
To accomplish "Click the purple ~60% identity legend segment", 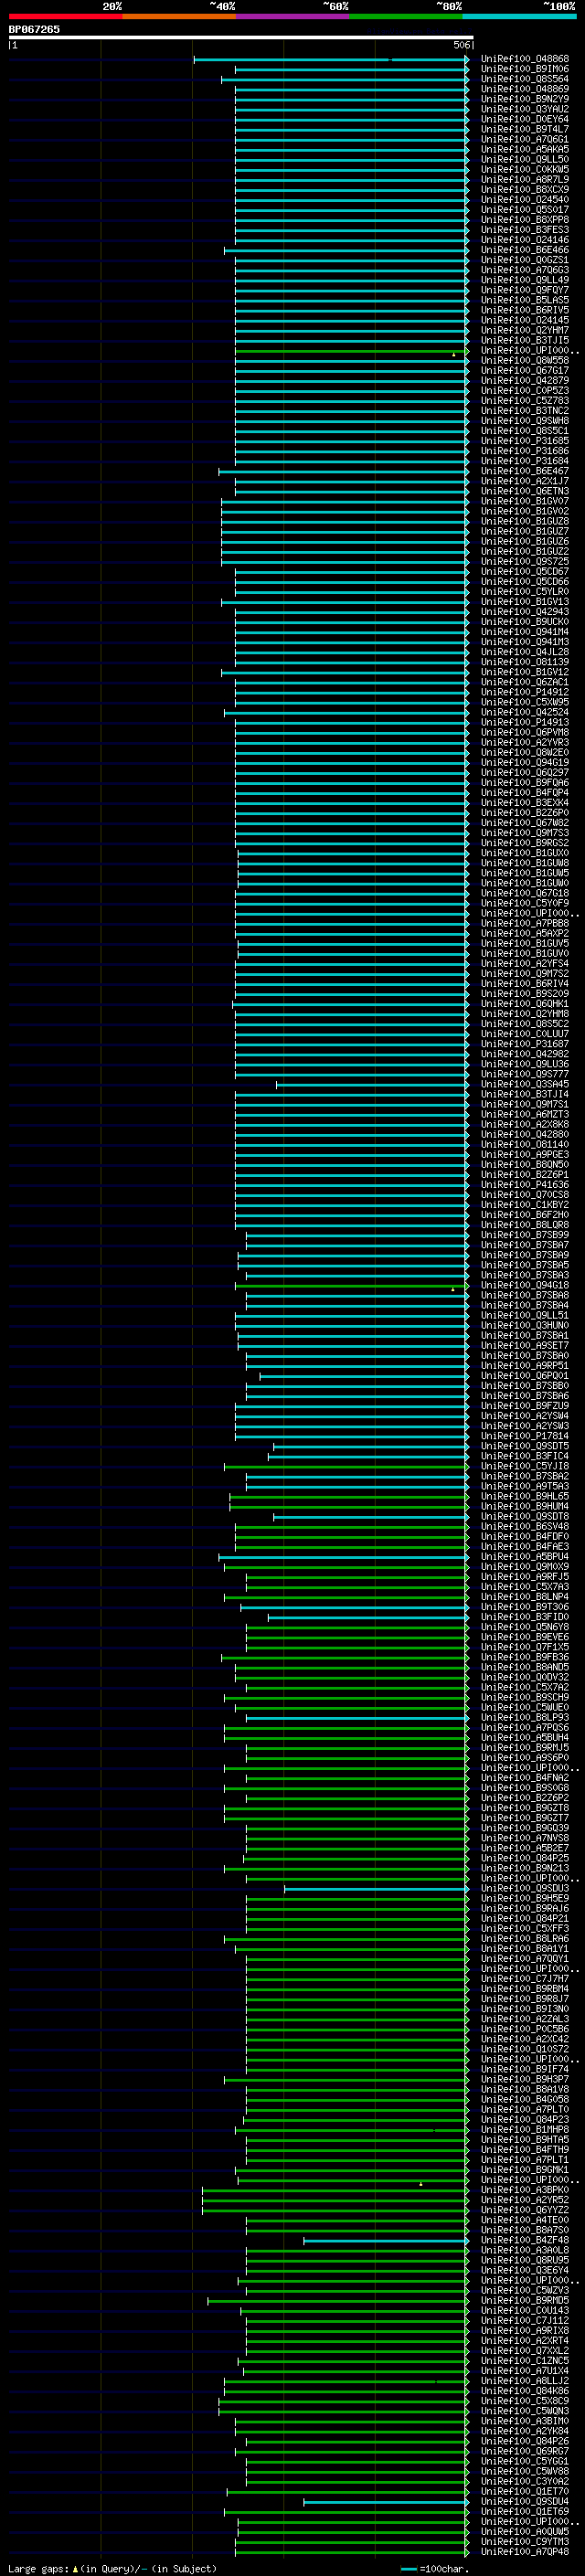I will (293, 16).
